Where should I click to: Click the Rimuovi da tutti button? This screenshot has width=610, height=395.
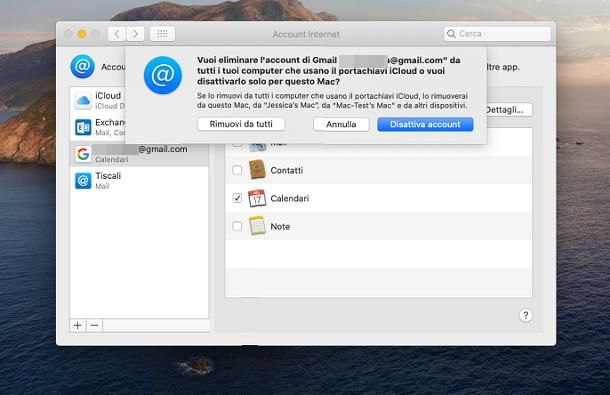241,124
